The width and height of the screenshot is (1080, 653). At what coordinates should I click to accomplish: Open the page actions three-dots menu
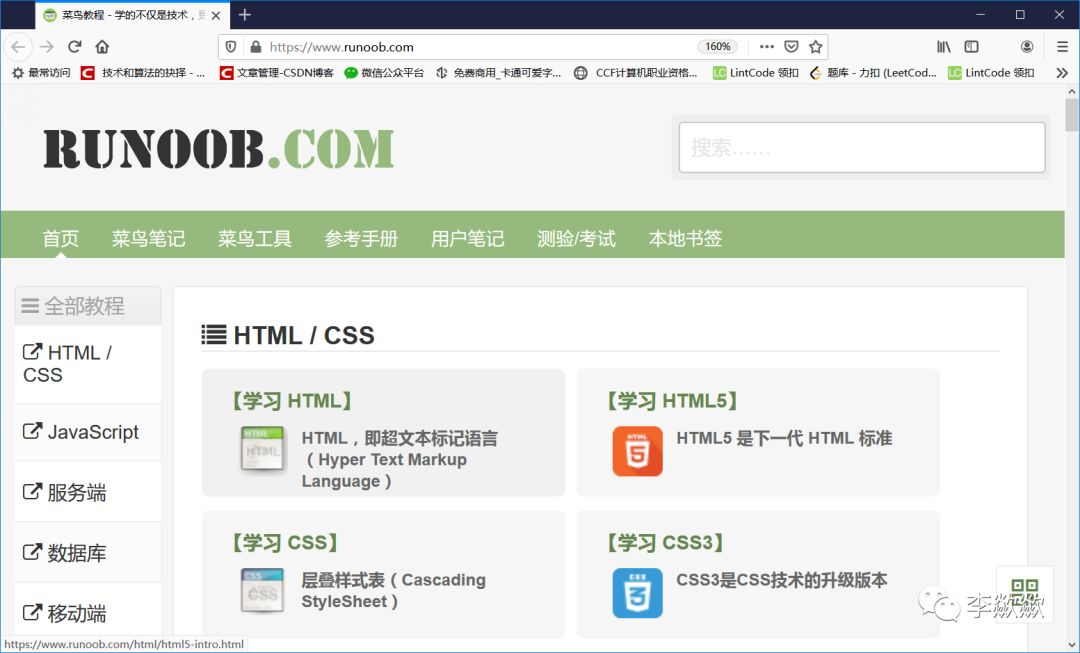[767, 47]
